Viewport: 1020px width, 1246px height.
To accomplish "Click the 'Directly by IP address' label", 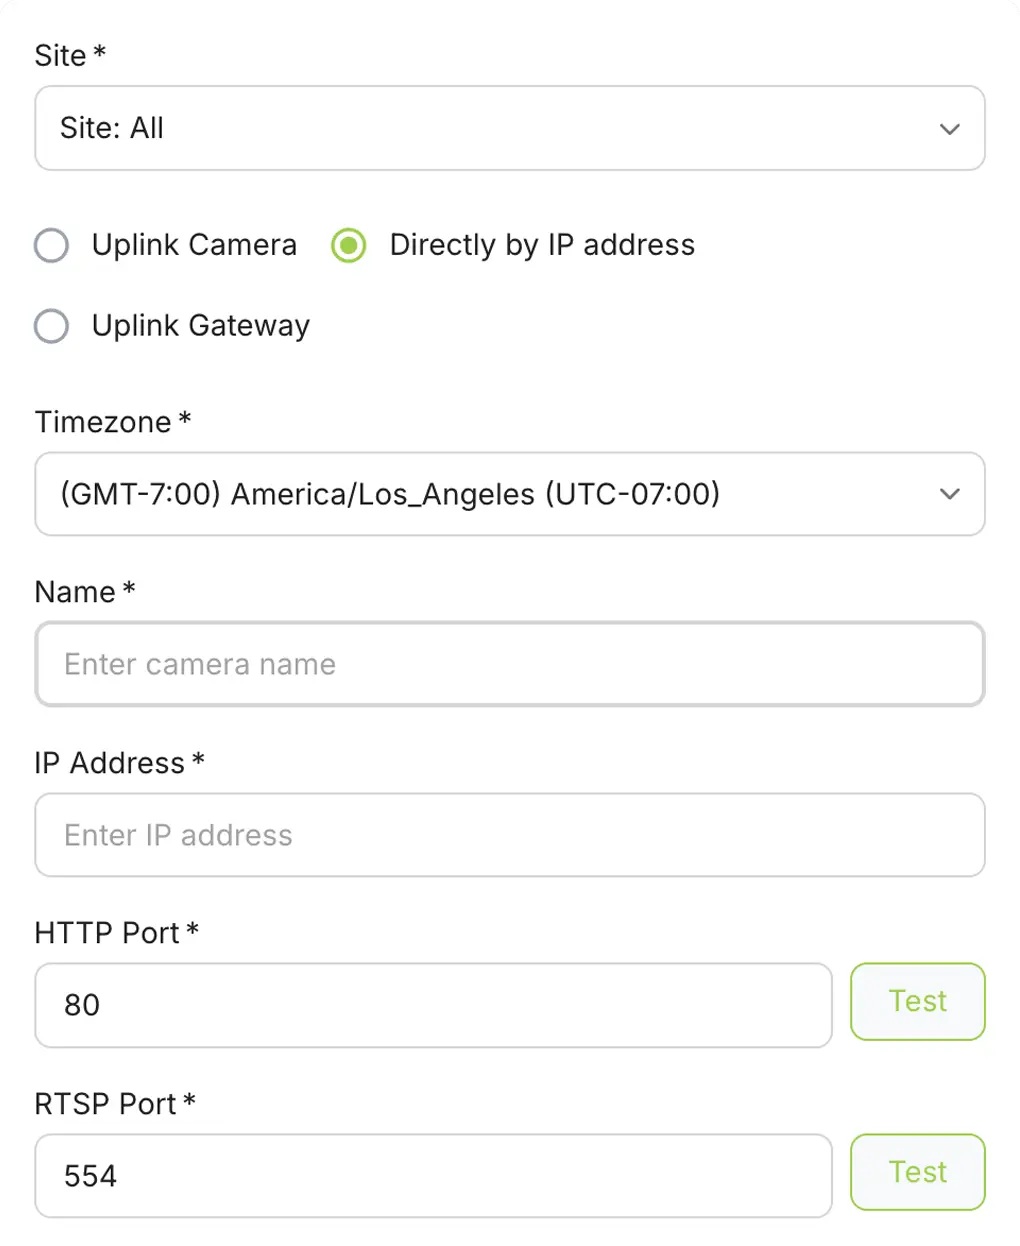I will tap(542, 245).
